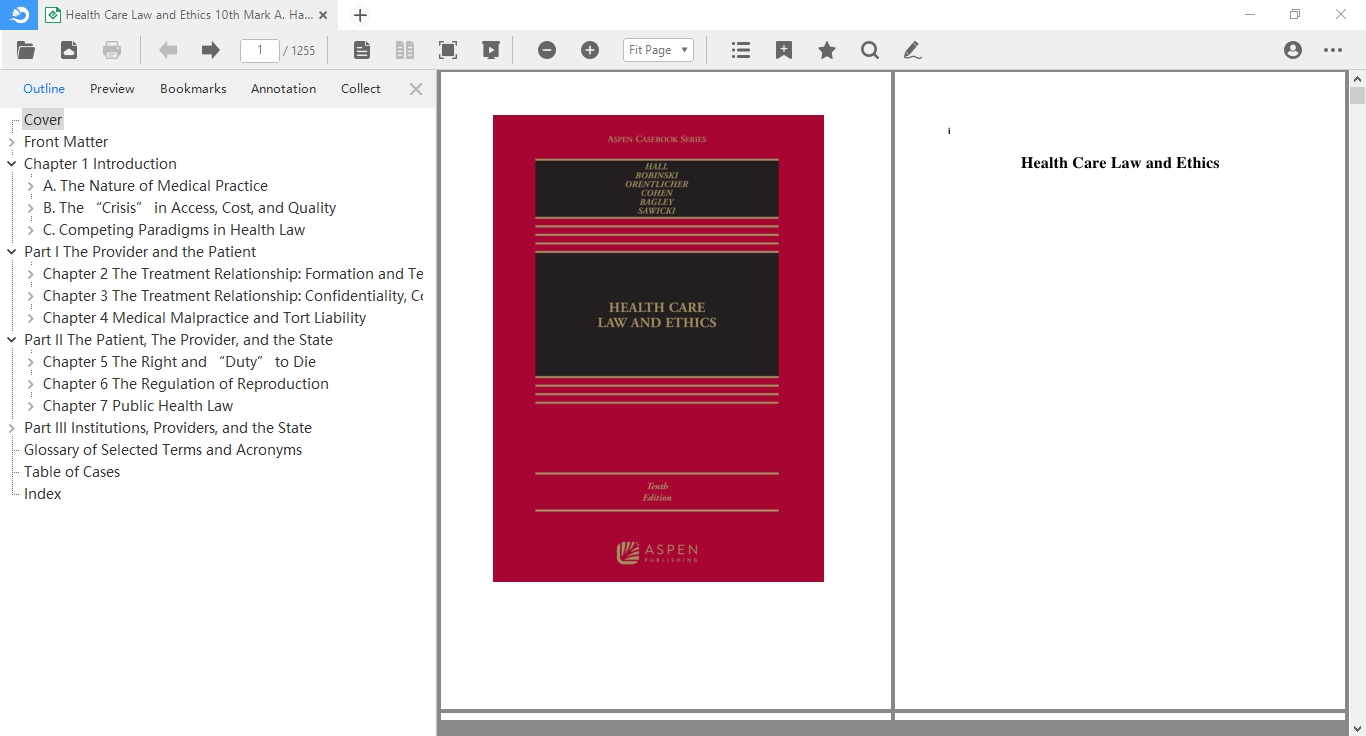Image resolution: width=1366 pixels, height=736 pixels.
Task: Click the Health Care Law and Ethics title page
Action: pyautogui.click(x=1120, y=390)
